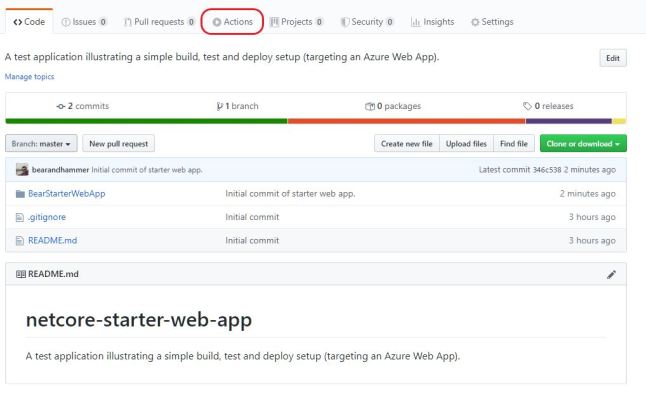
Task: Click '3 hours ago' in README.md row
Action: click(592, 241)
